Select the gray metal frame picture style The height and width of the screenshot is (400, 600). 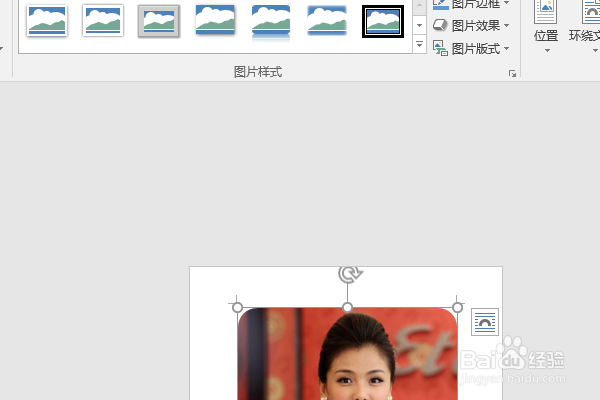pyautogui.click(x=159, y=21)
